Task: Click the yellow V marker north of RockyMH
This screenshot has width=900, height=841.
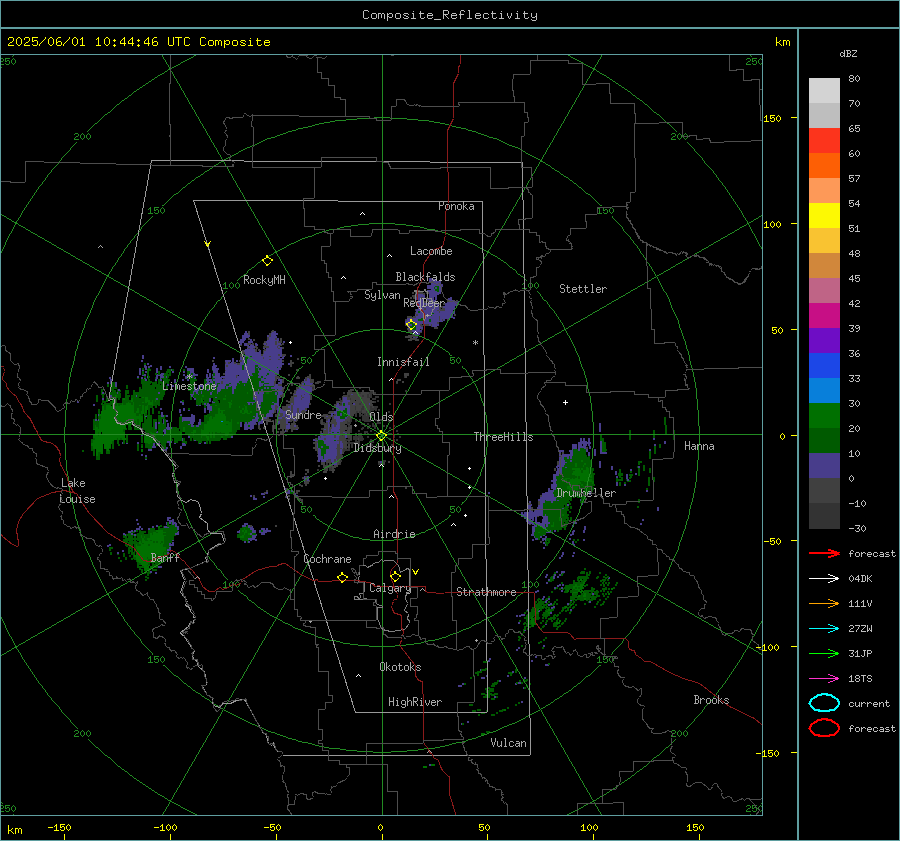Action: pyautogui.click(x=208, y=244)
